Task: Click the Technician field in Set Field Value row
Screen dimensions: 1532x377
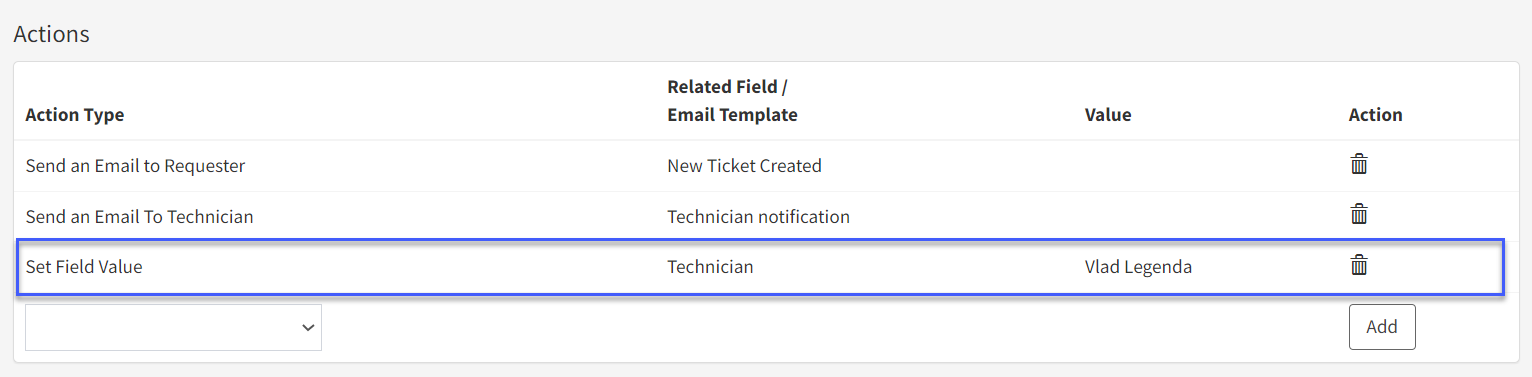Action: [710, 267]
